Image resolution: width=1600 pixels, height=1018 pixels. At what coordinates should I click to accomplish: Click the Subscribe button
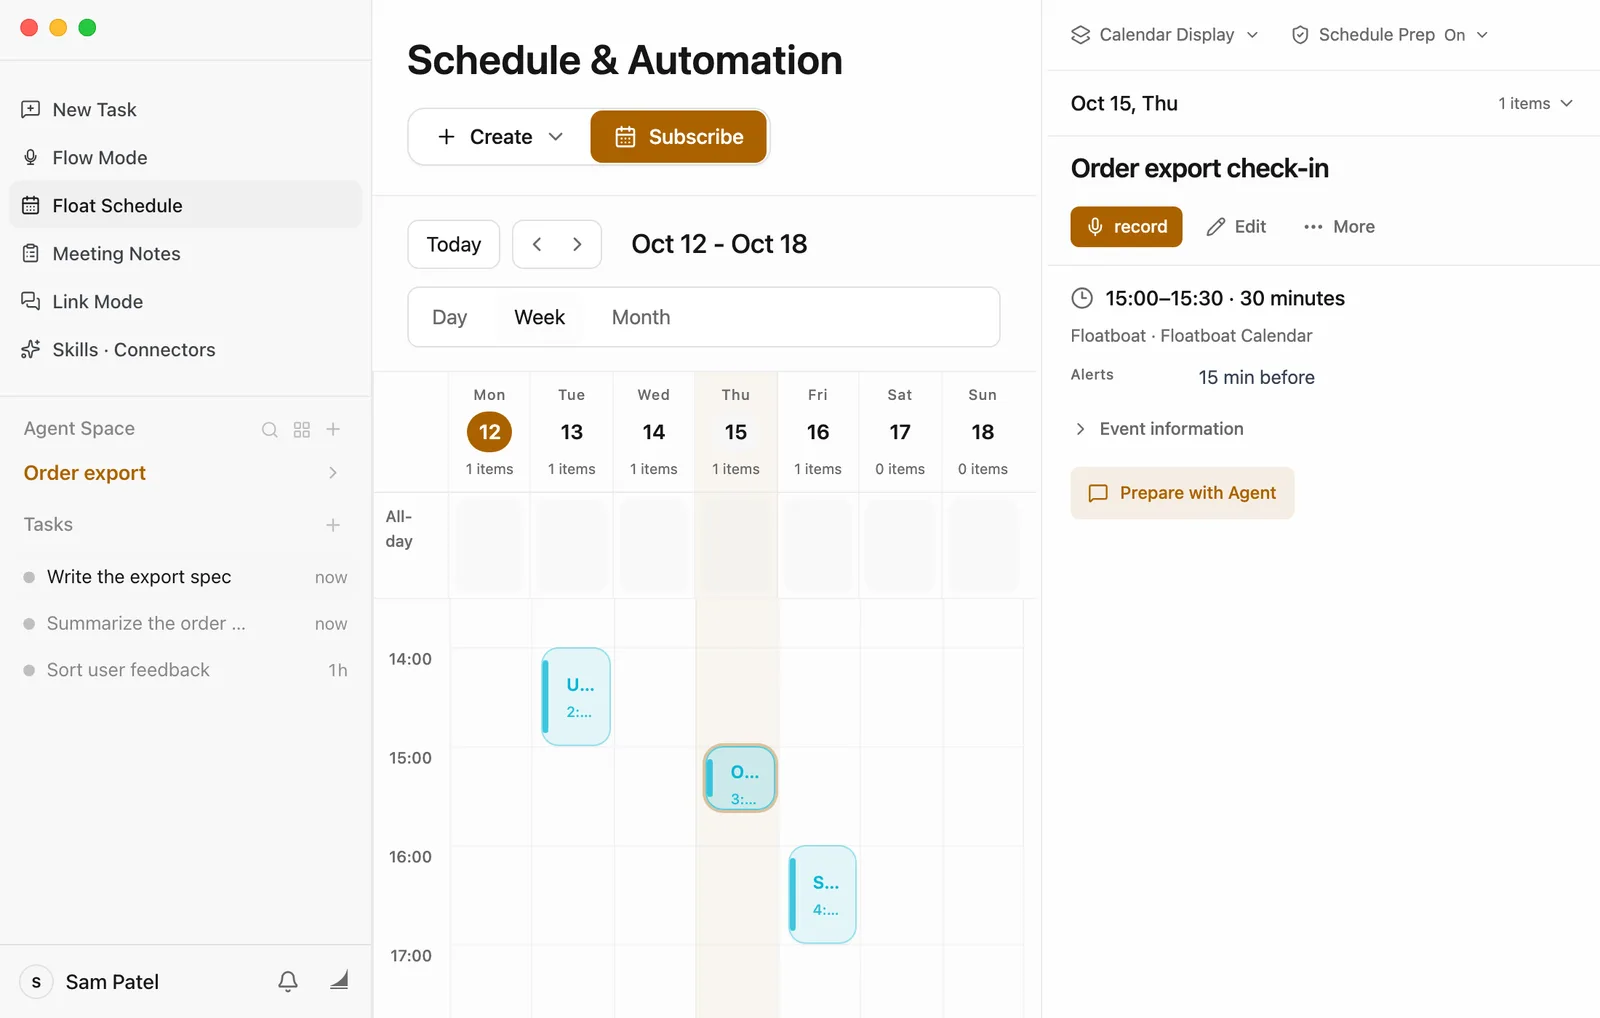coord(679,137)
